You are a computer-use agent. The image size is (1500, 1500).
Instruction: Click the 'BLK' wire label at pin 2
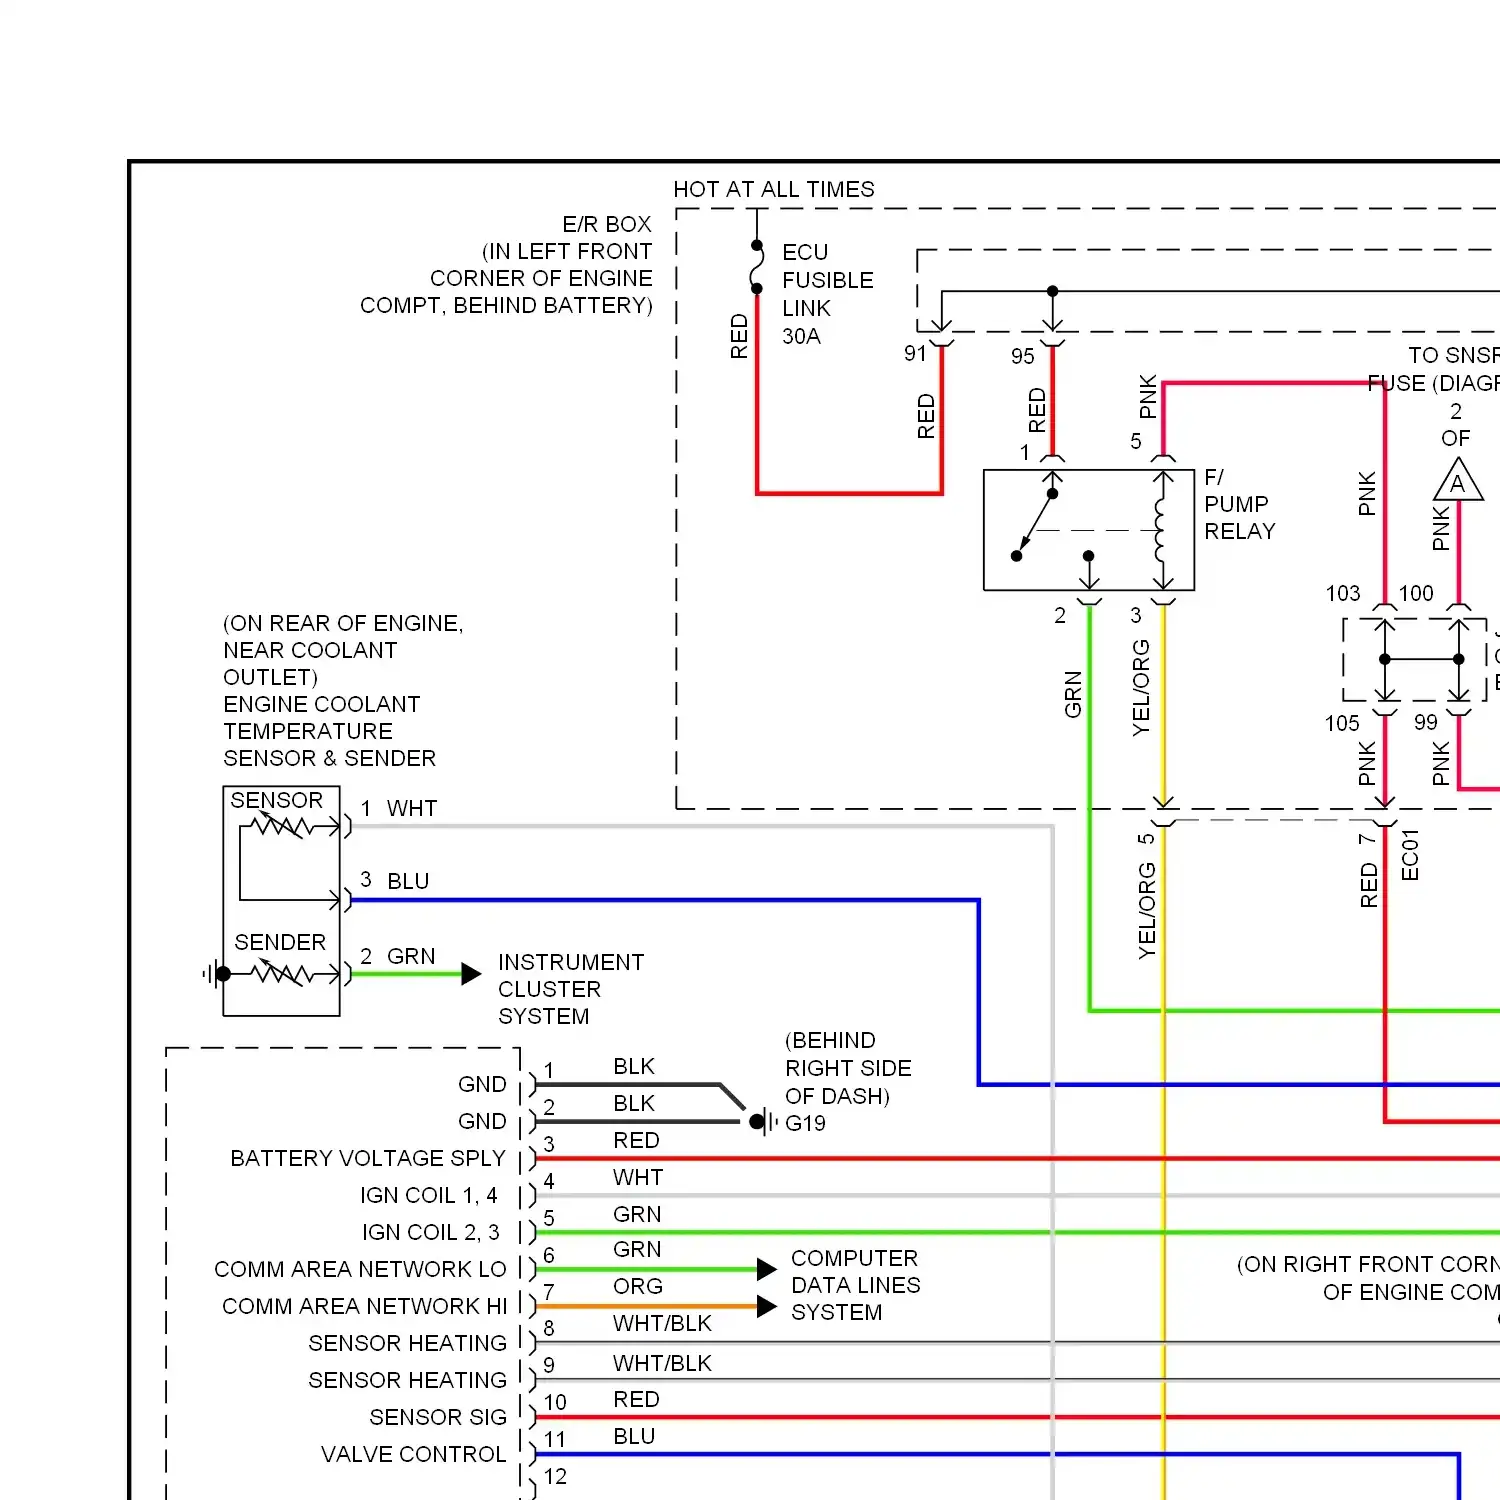point(634,1103)
